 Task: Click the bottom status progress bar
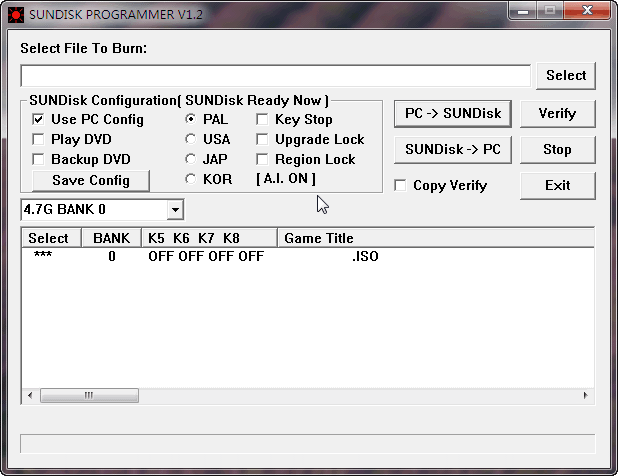(x=307, y=444)
